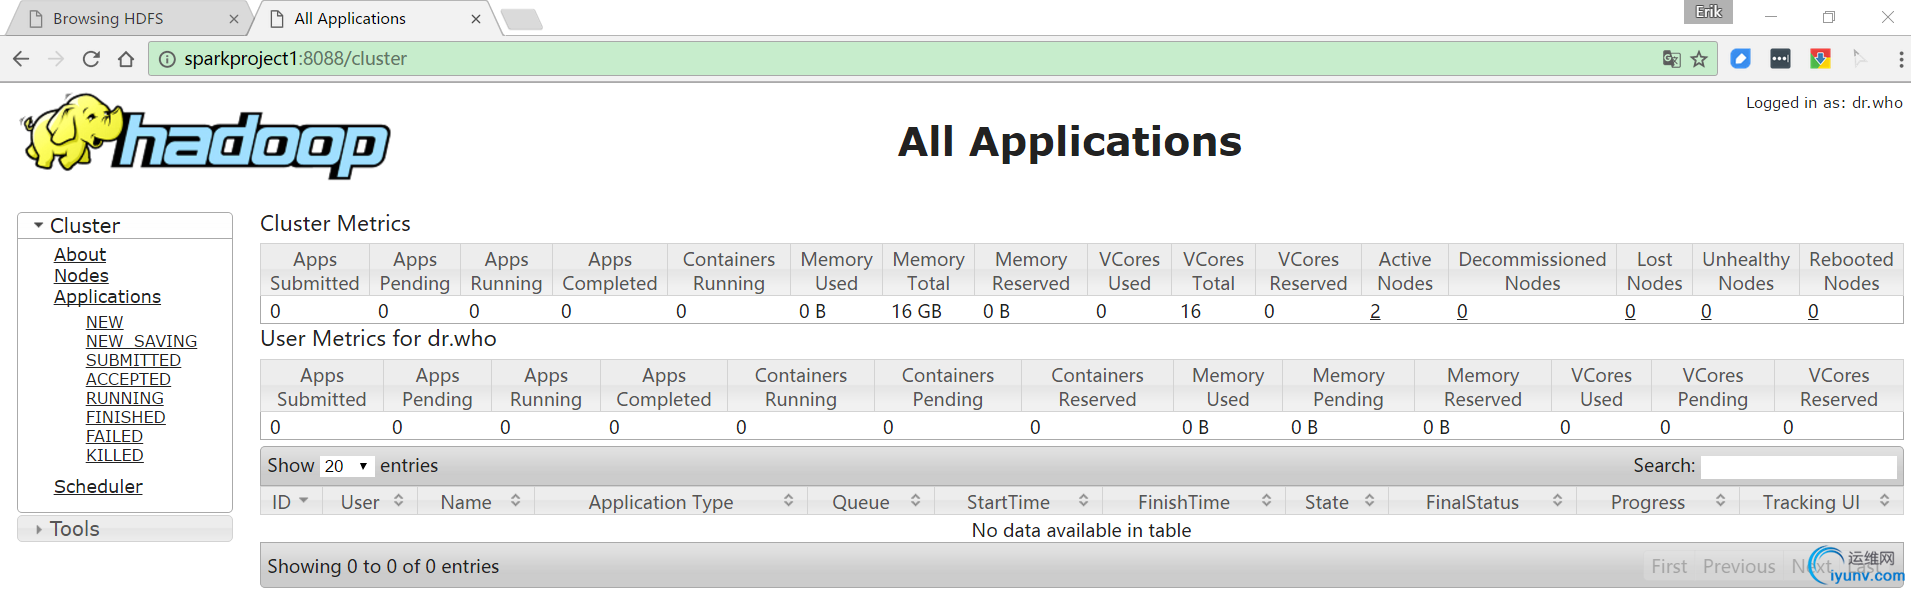Open the Scheduler link in the sidebar
This screenshot has height=592, width=1911.
point(98,487)
